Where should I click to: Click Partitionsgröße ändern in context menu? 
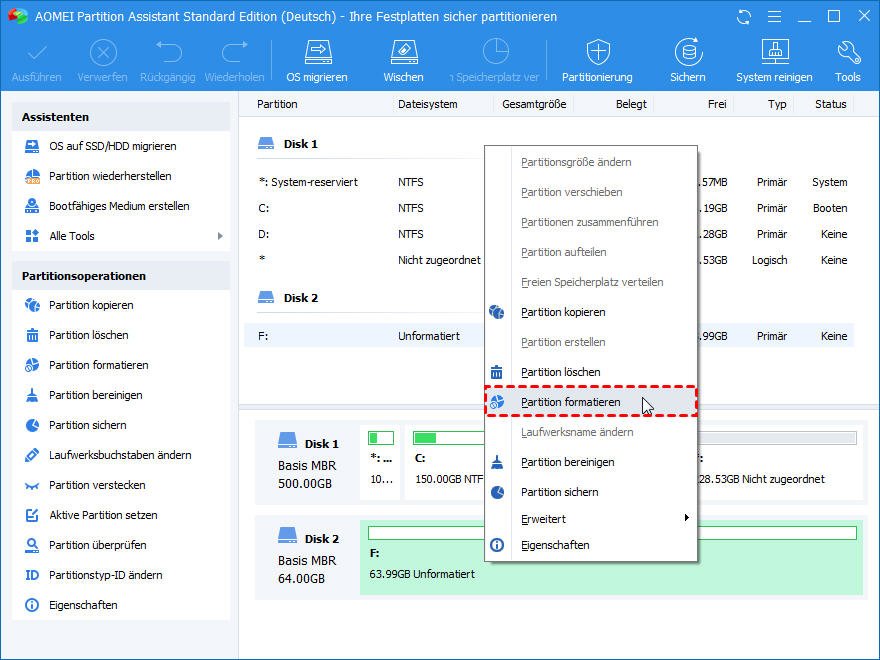[591, 162]
